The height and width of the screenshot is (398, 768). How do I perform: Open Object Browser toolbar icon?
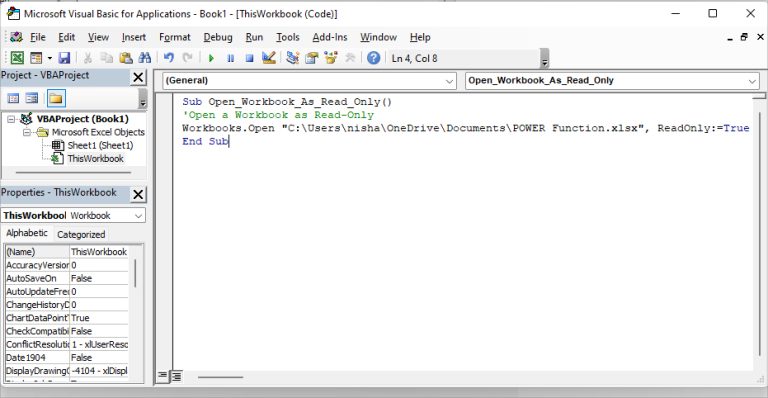(x=331, y=58)
